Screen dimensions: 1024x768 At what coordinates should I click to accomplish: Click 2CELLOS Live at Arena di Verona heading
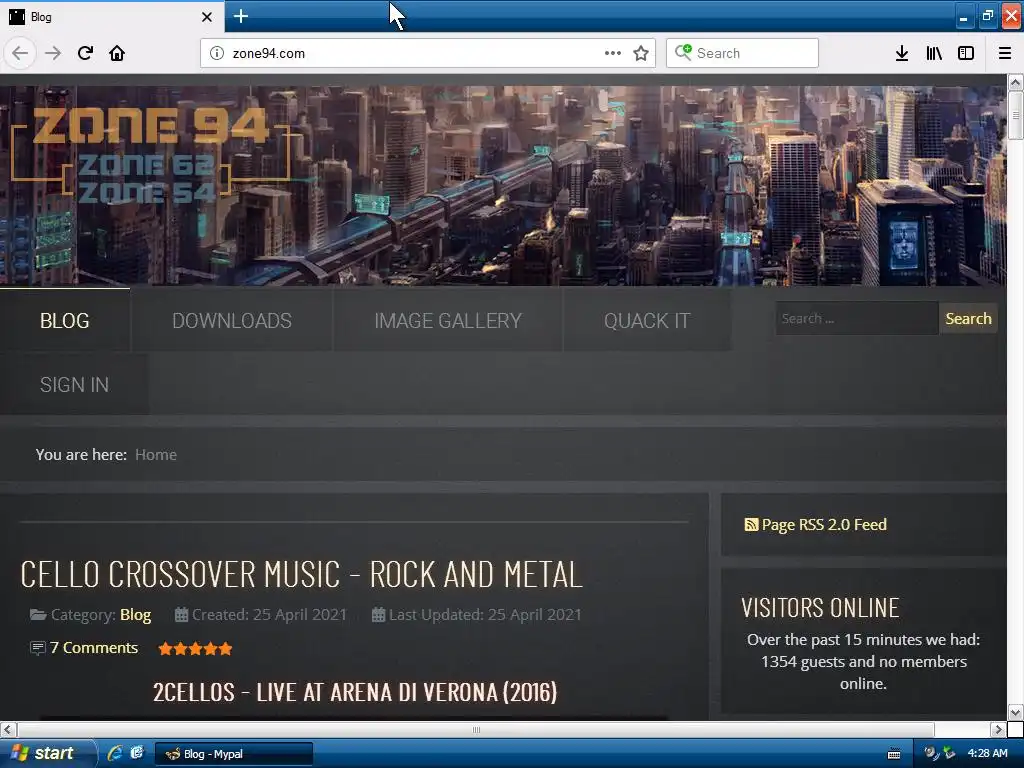coord(355,692)
